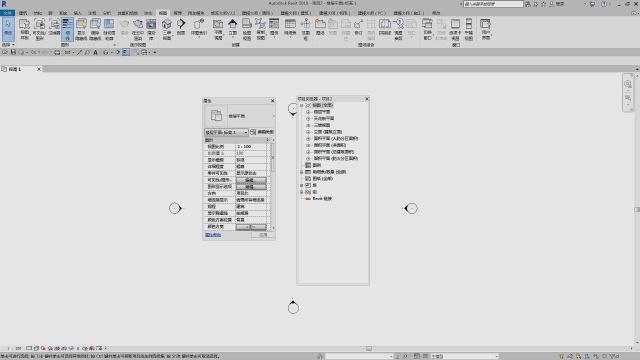
Task: Open the Duplicate View tool
Action: coord(260,29)
